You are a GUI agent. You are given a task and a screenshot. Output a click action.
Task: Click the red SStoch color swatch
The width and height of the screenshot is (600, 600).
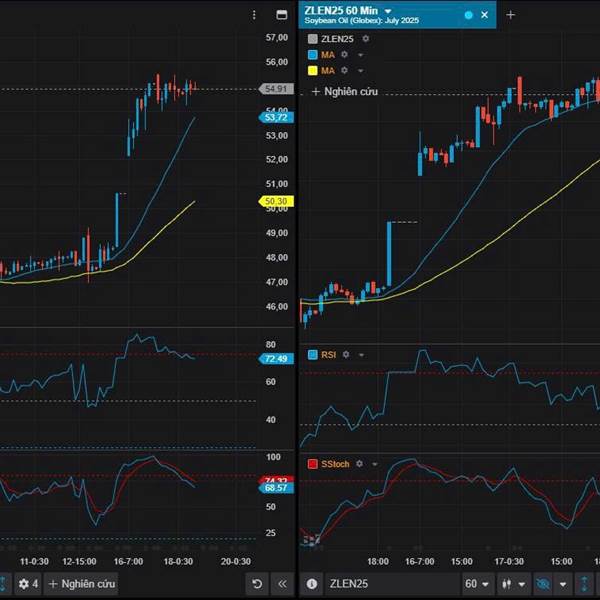[x=313, y=464]
